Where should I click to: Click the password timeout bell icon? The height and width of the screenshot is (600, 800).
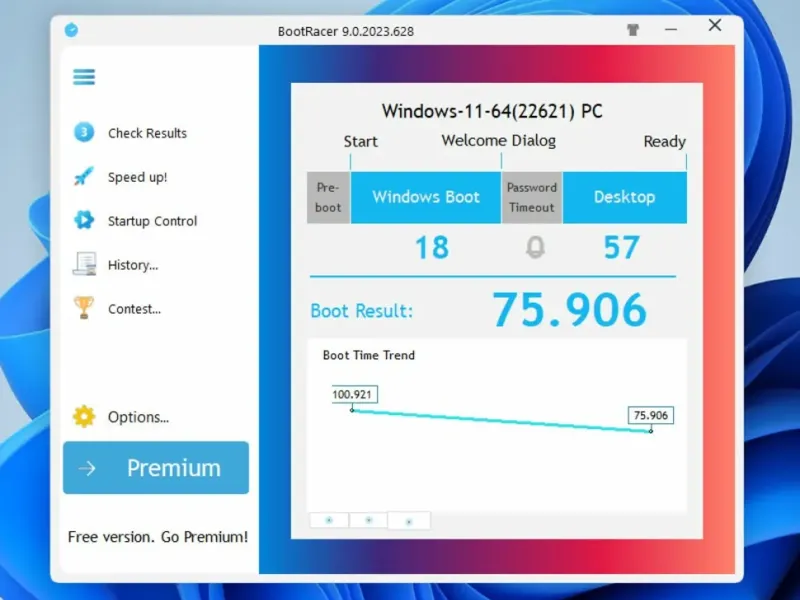coord(535,248)
